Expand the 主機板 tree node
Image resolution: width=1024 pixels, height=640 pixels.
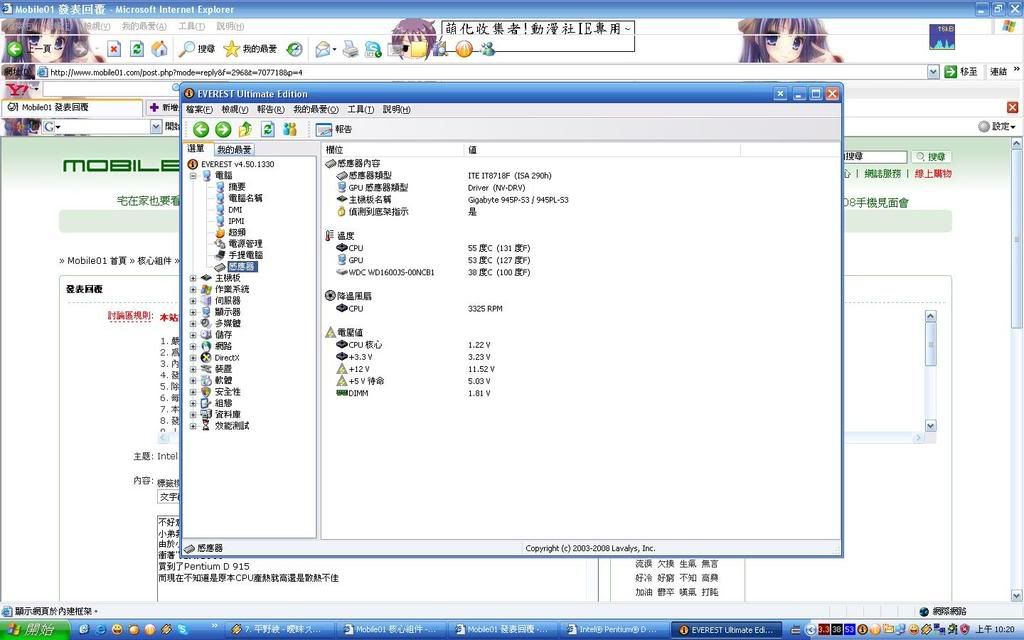(x=193, y=278)
